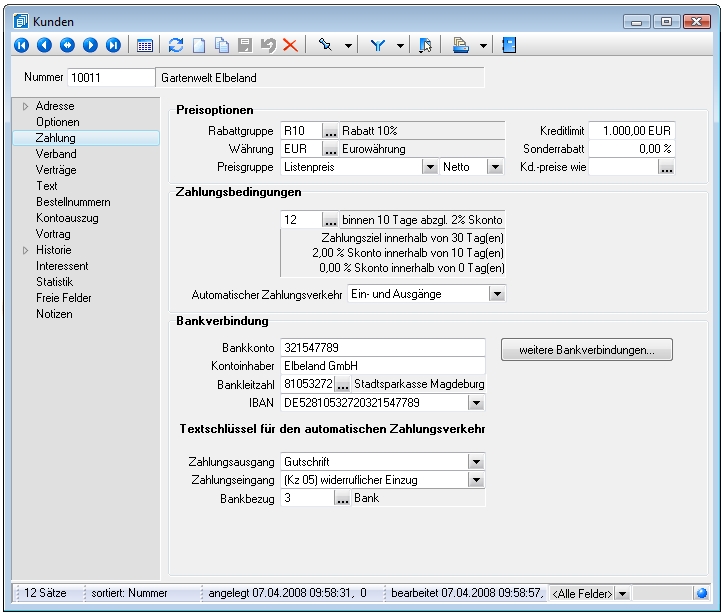The width and height of the screenshot is (723, 615).
Task: Expand the Adresse tree node
Action: point(25,106)
